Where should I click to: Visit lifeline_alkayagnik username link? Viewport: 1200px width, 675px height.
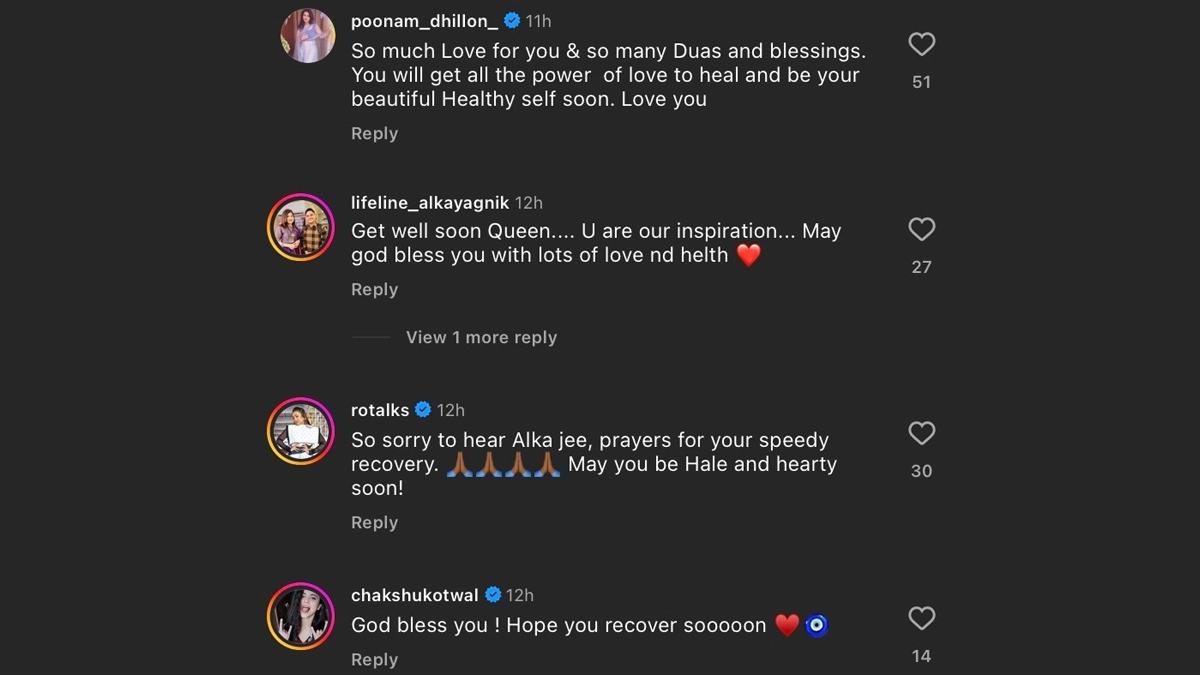click(430, 203)
